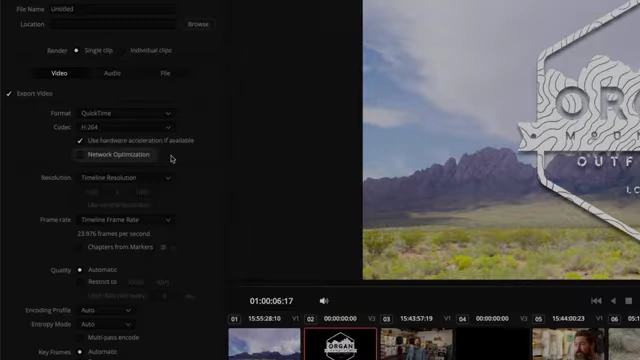Viewport: 640px width, 360px height.
Task: Enable the Network Optimization checkbox
Action: (80, 155)
